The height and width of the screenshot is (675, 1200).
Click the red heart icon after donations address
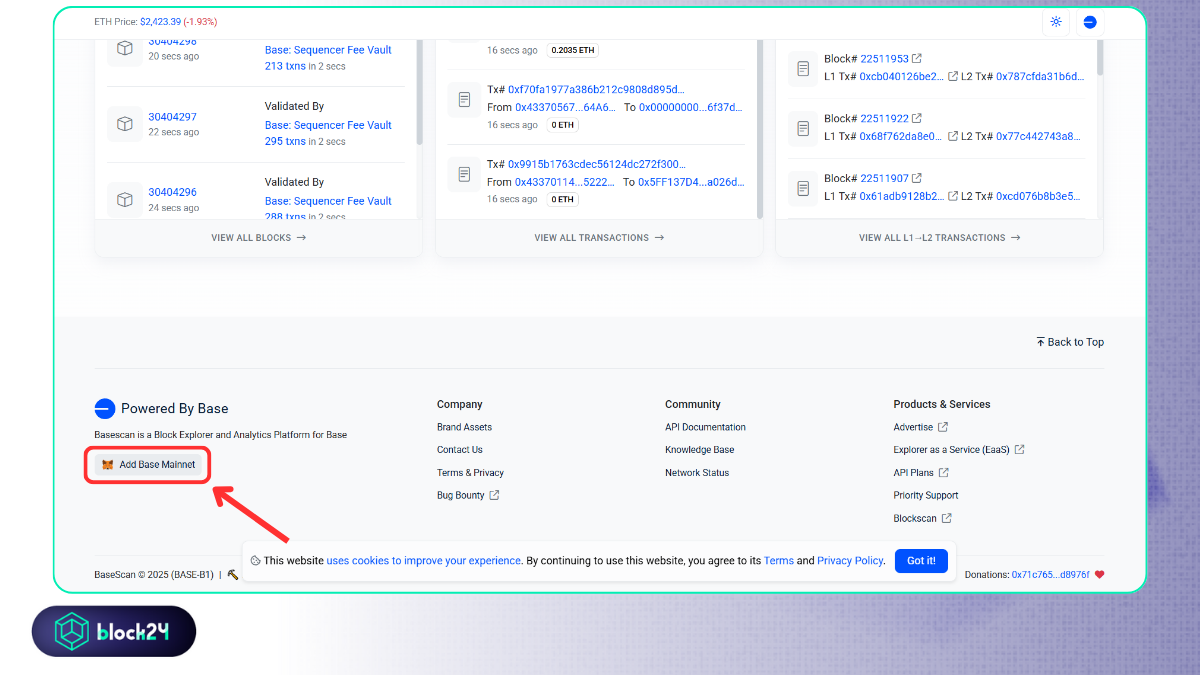tap(1100, 575)
